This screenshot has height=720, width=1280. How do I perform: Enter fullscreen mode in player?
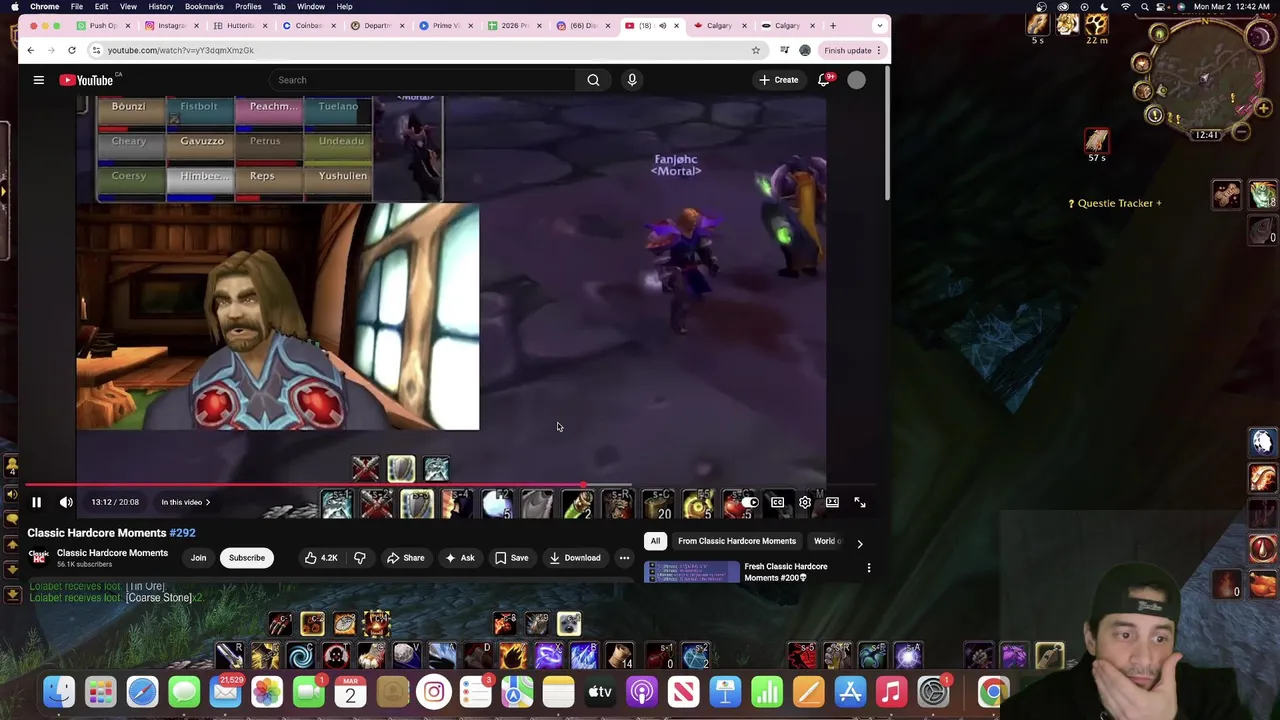859,502
